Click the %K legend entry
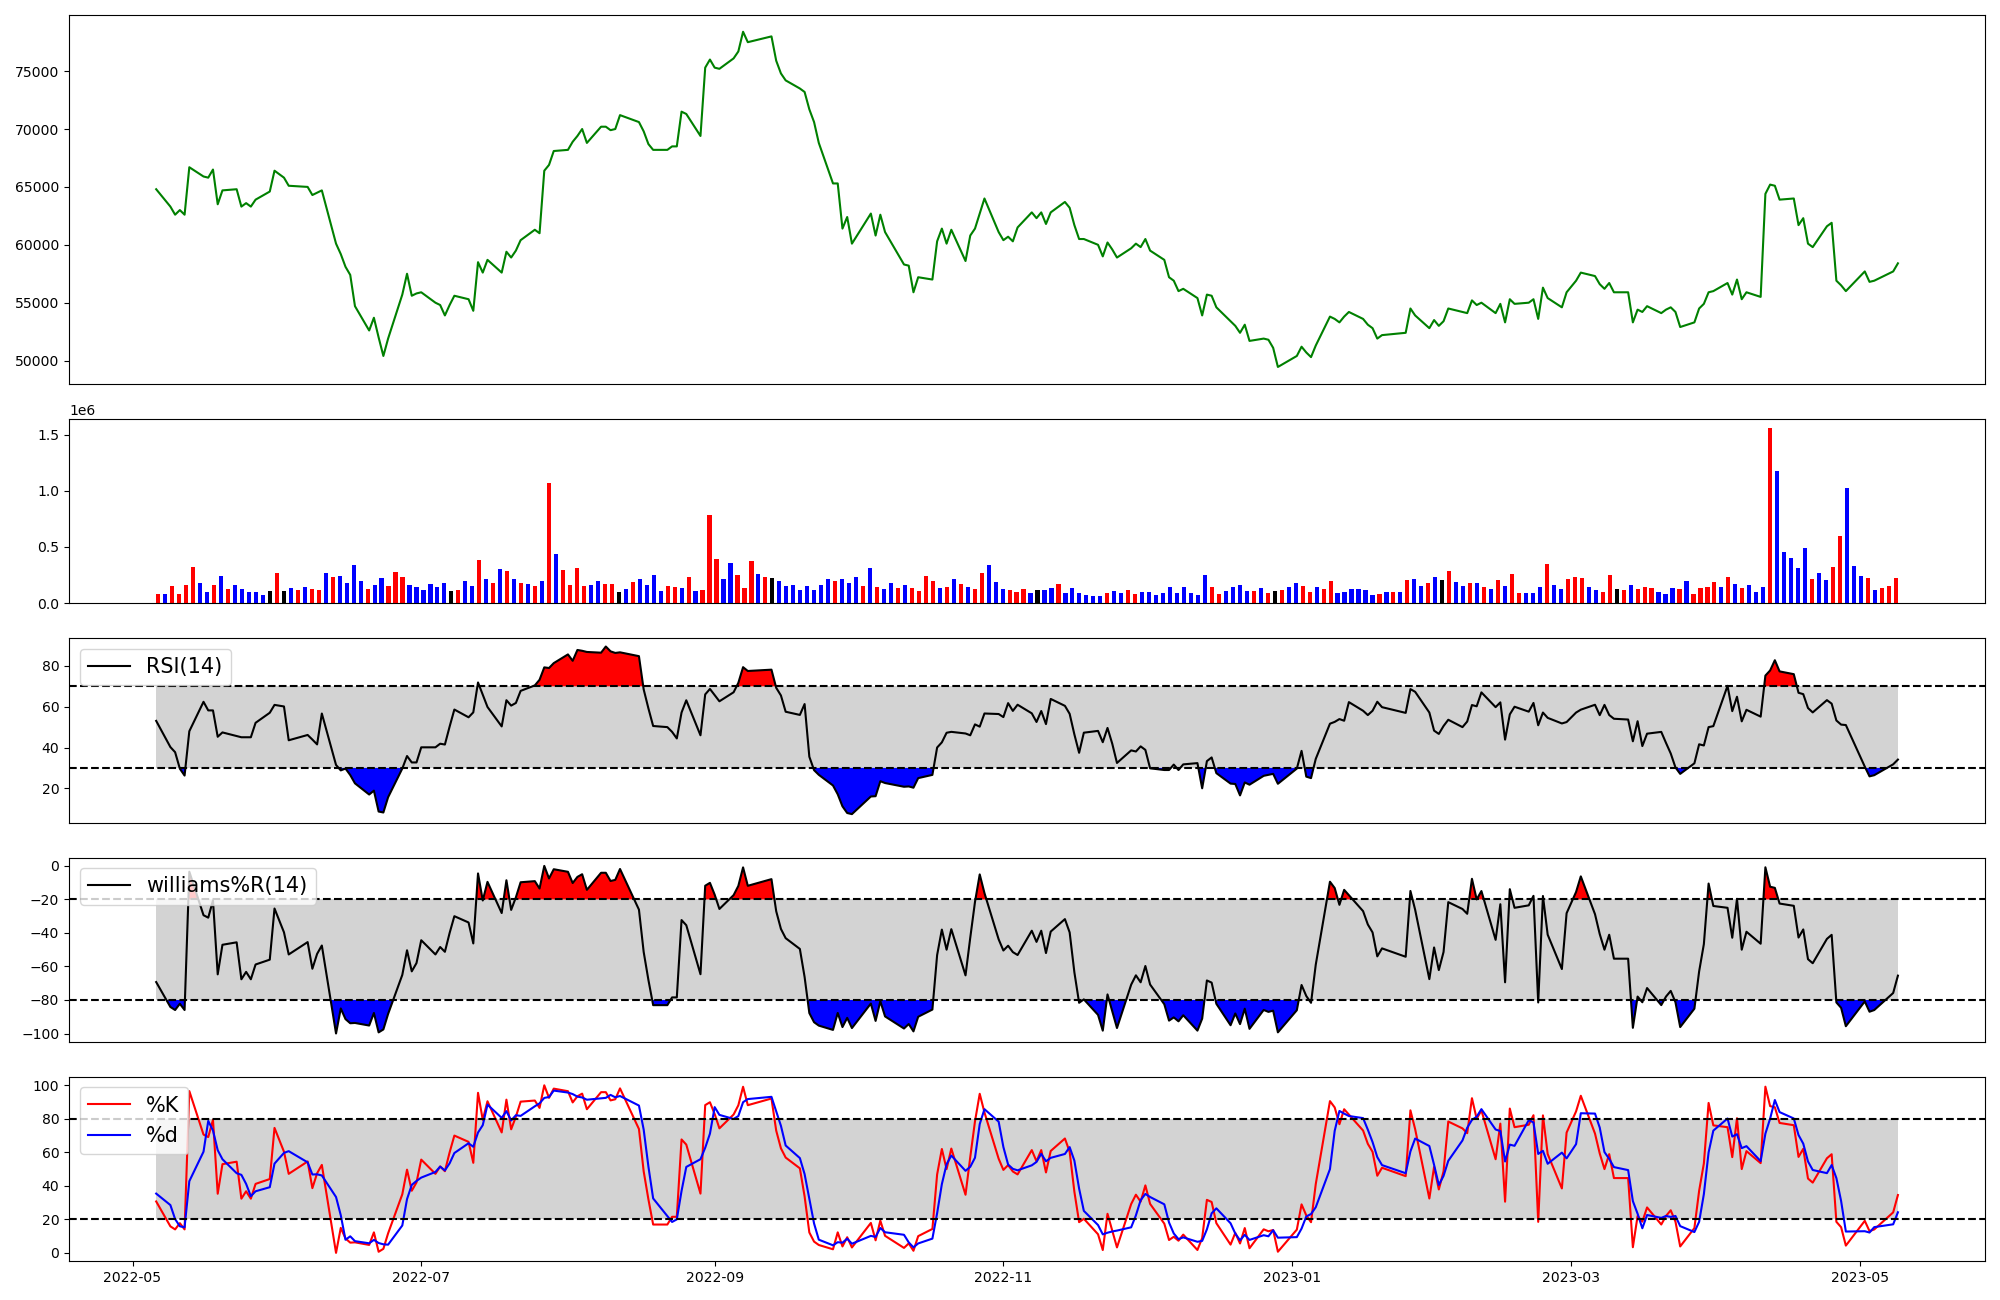The image size is (2000, 1300). pyautogui.click(x=162, y=1105)
